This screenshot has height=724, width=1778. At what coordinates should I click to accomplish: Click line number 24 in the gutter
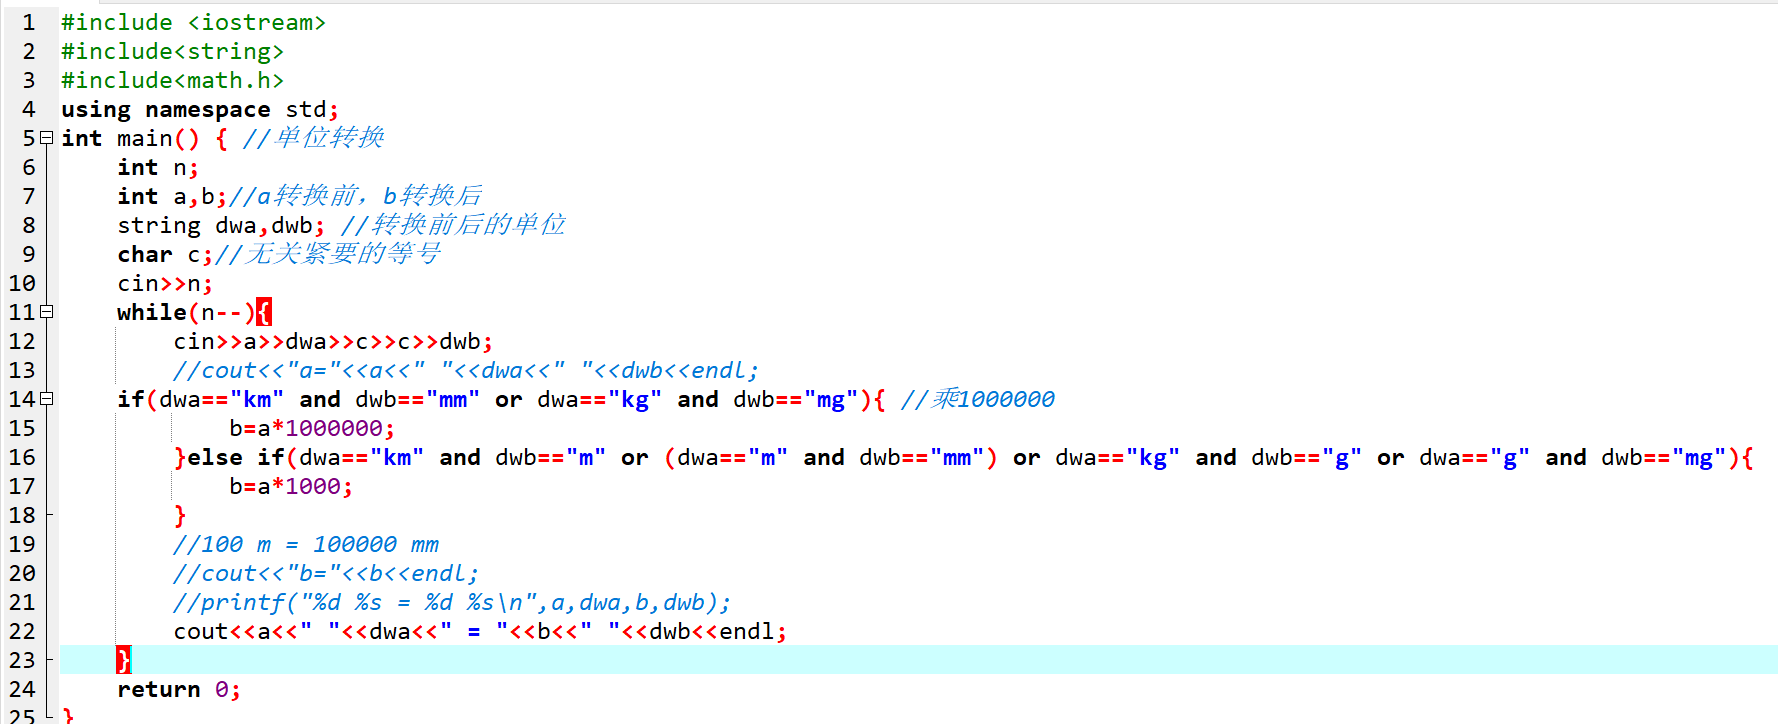pos(22,689)
